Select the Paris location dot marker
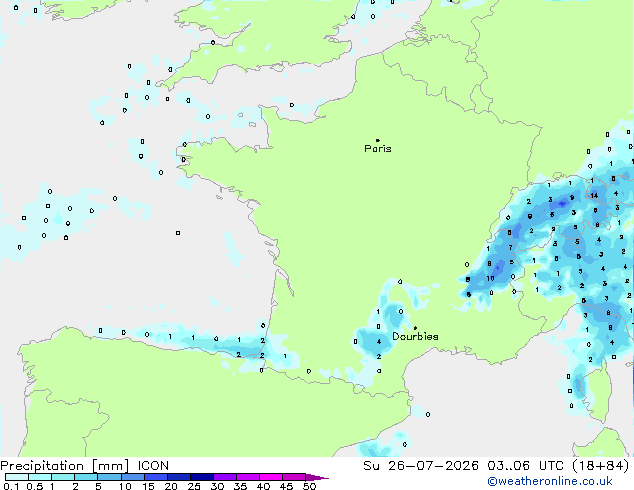Image resolution: width=634 pixels, height=490 pixels. tap(378, 140)
